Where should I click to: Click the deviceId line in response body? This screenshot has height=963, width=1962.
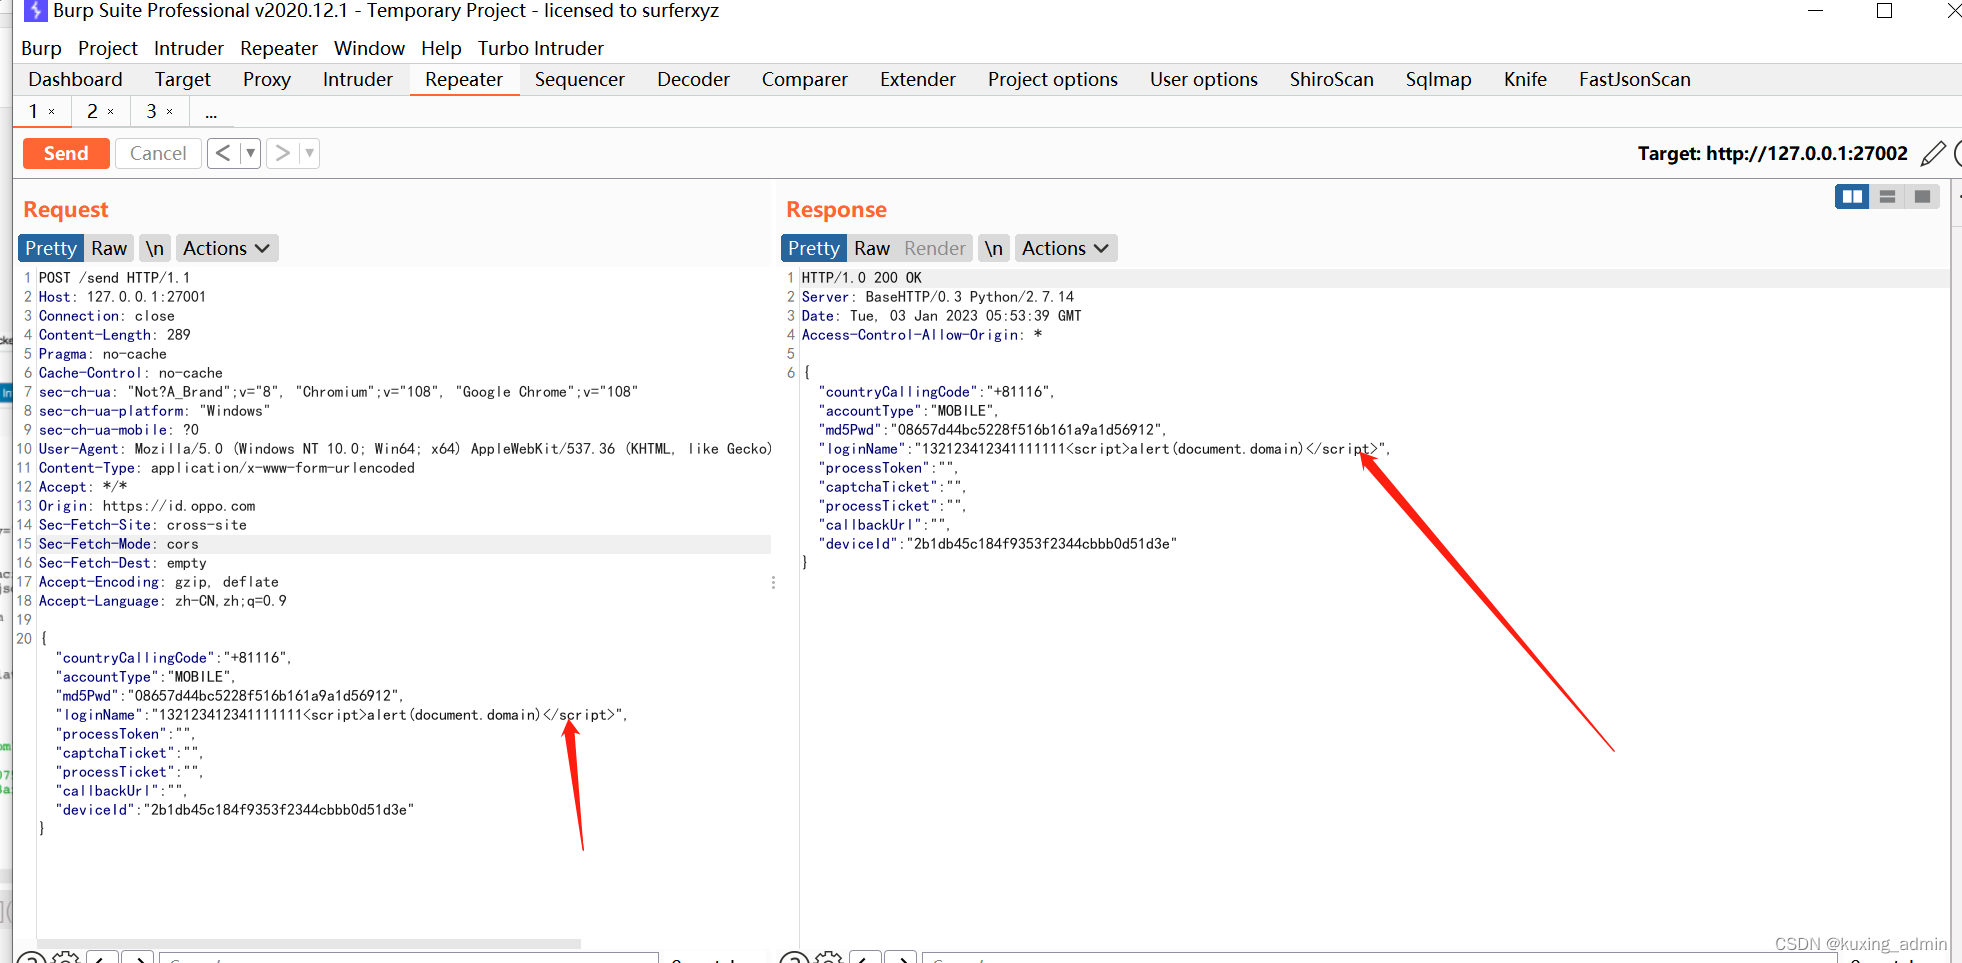click(997, 544)
